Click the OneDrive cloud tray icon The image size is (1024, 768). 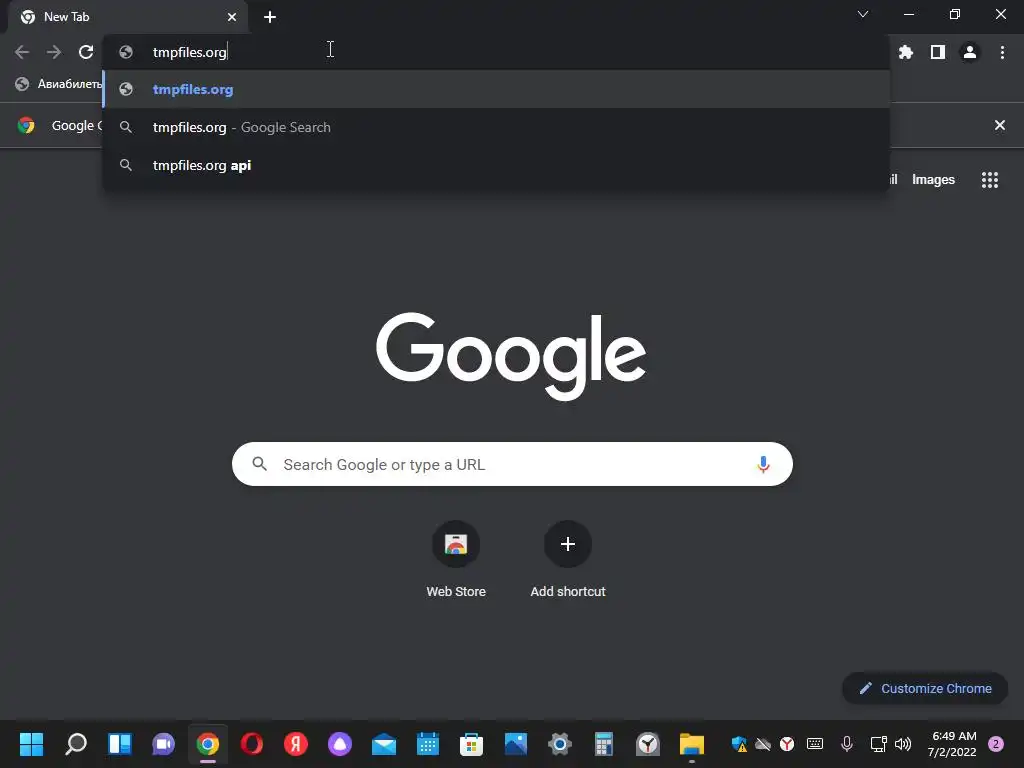(763, 744)
